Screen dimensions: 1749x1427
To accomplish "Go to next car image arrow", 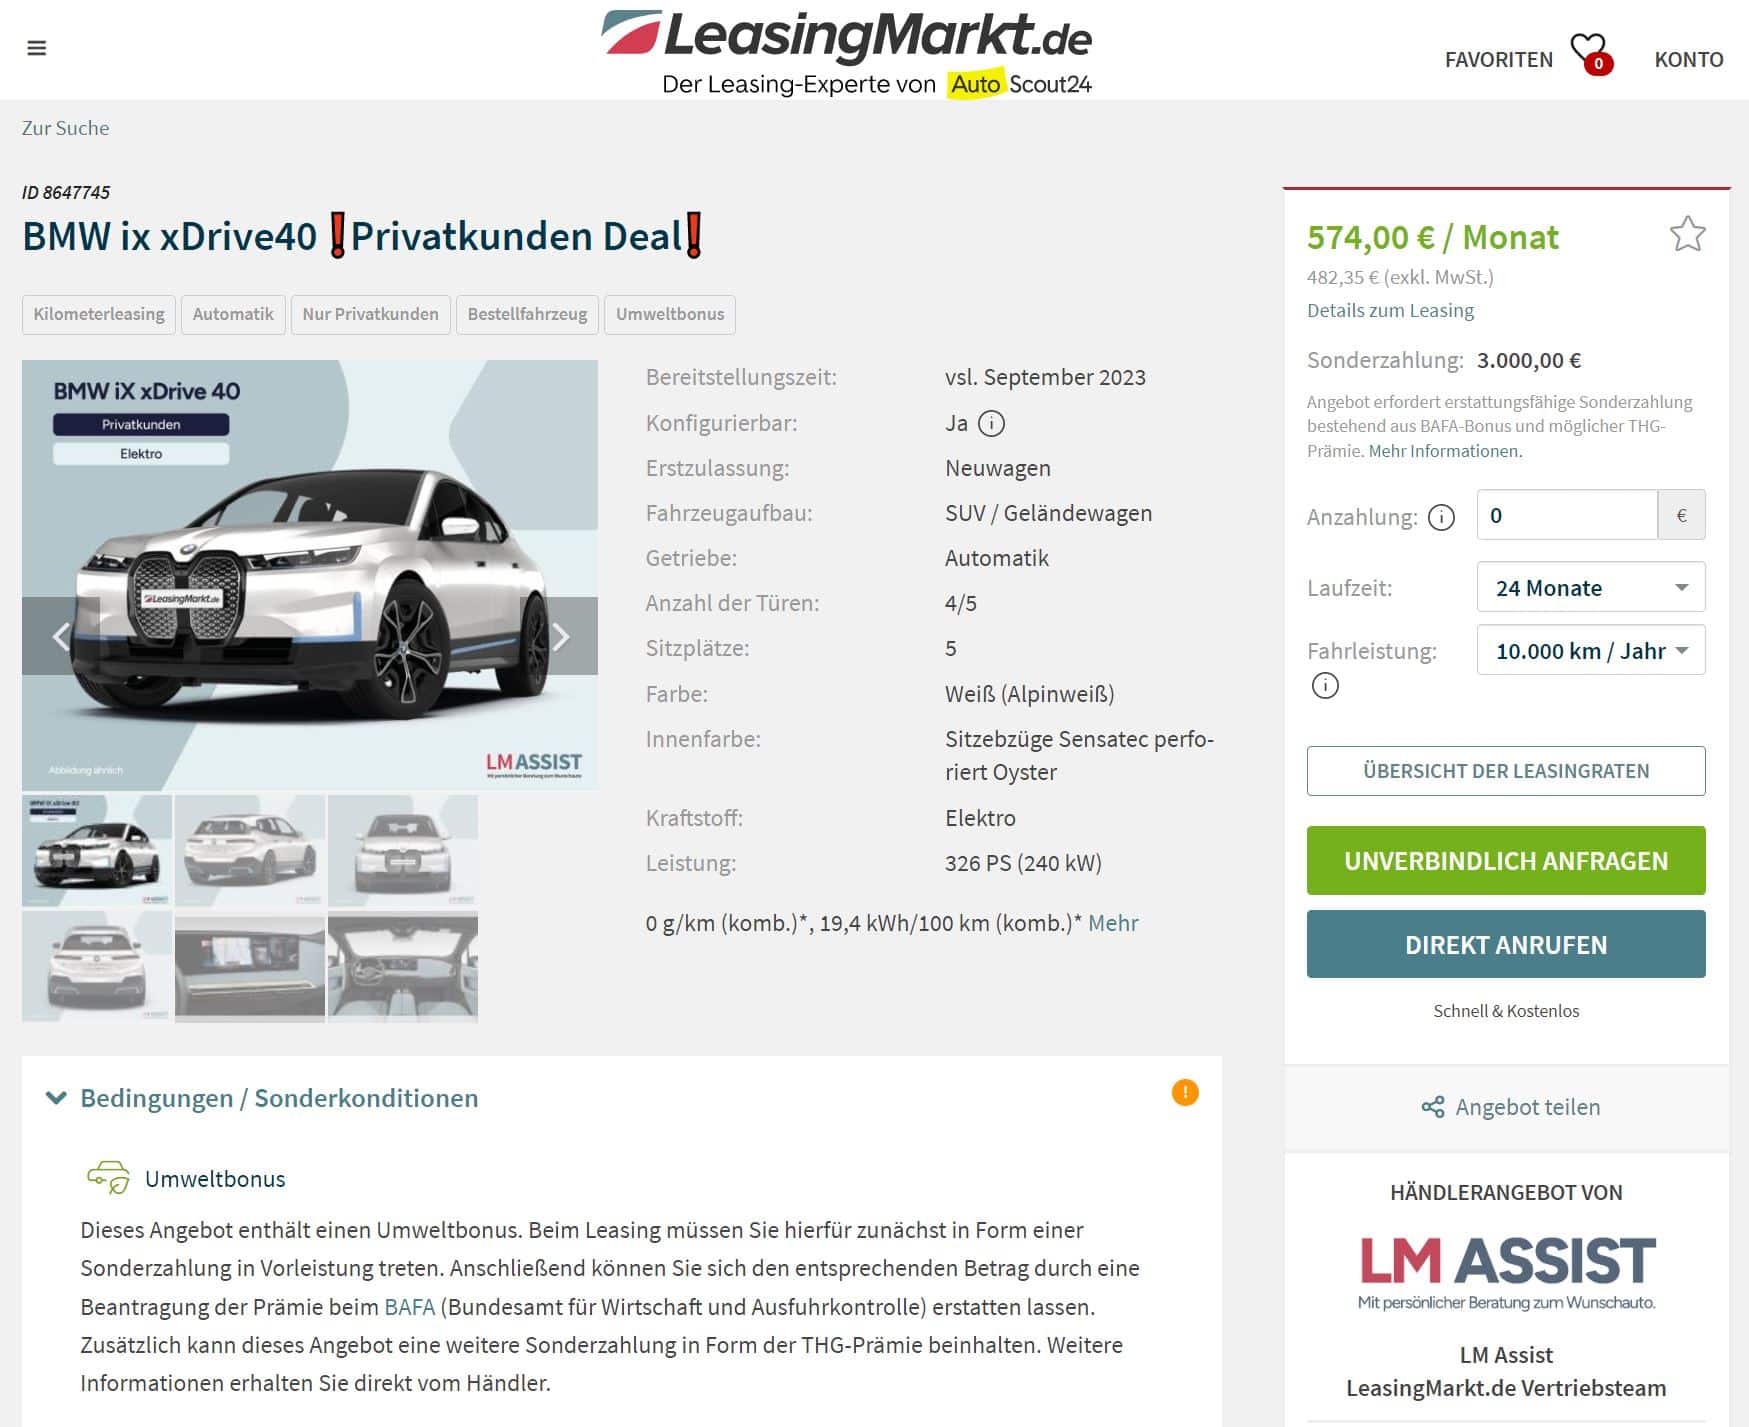I will [x=561, y=636].
